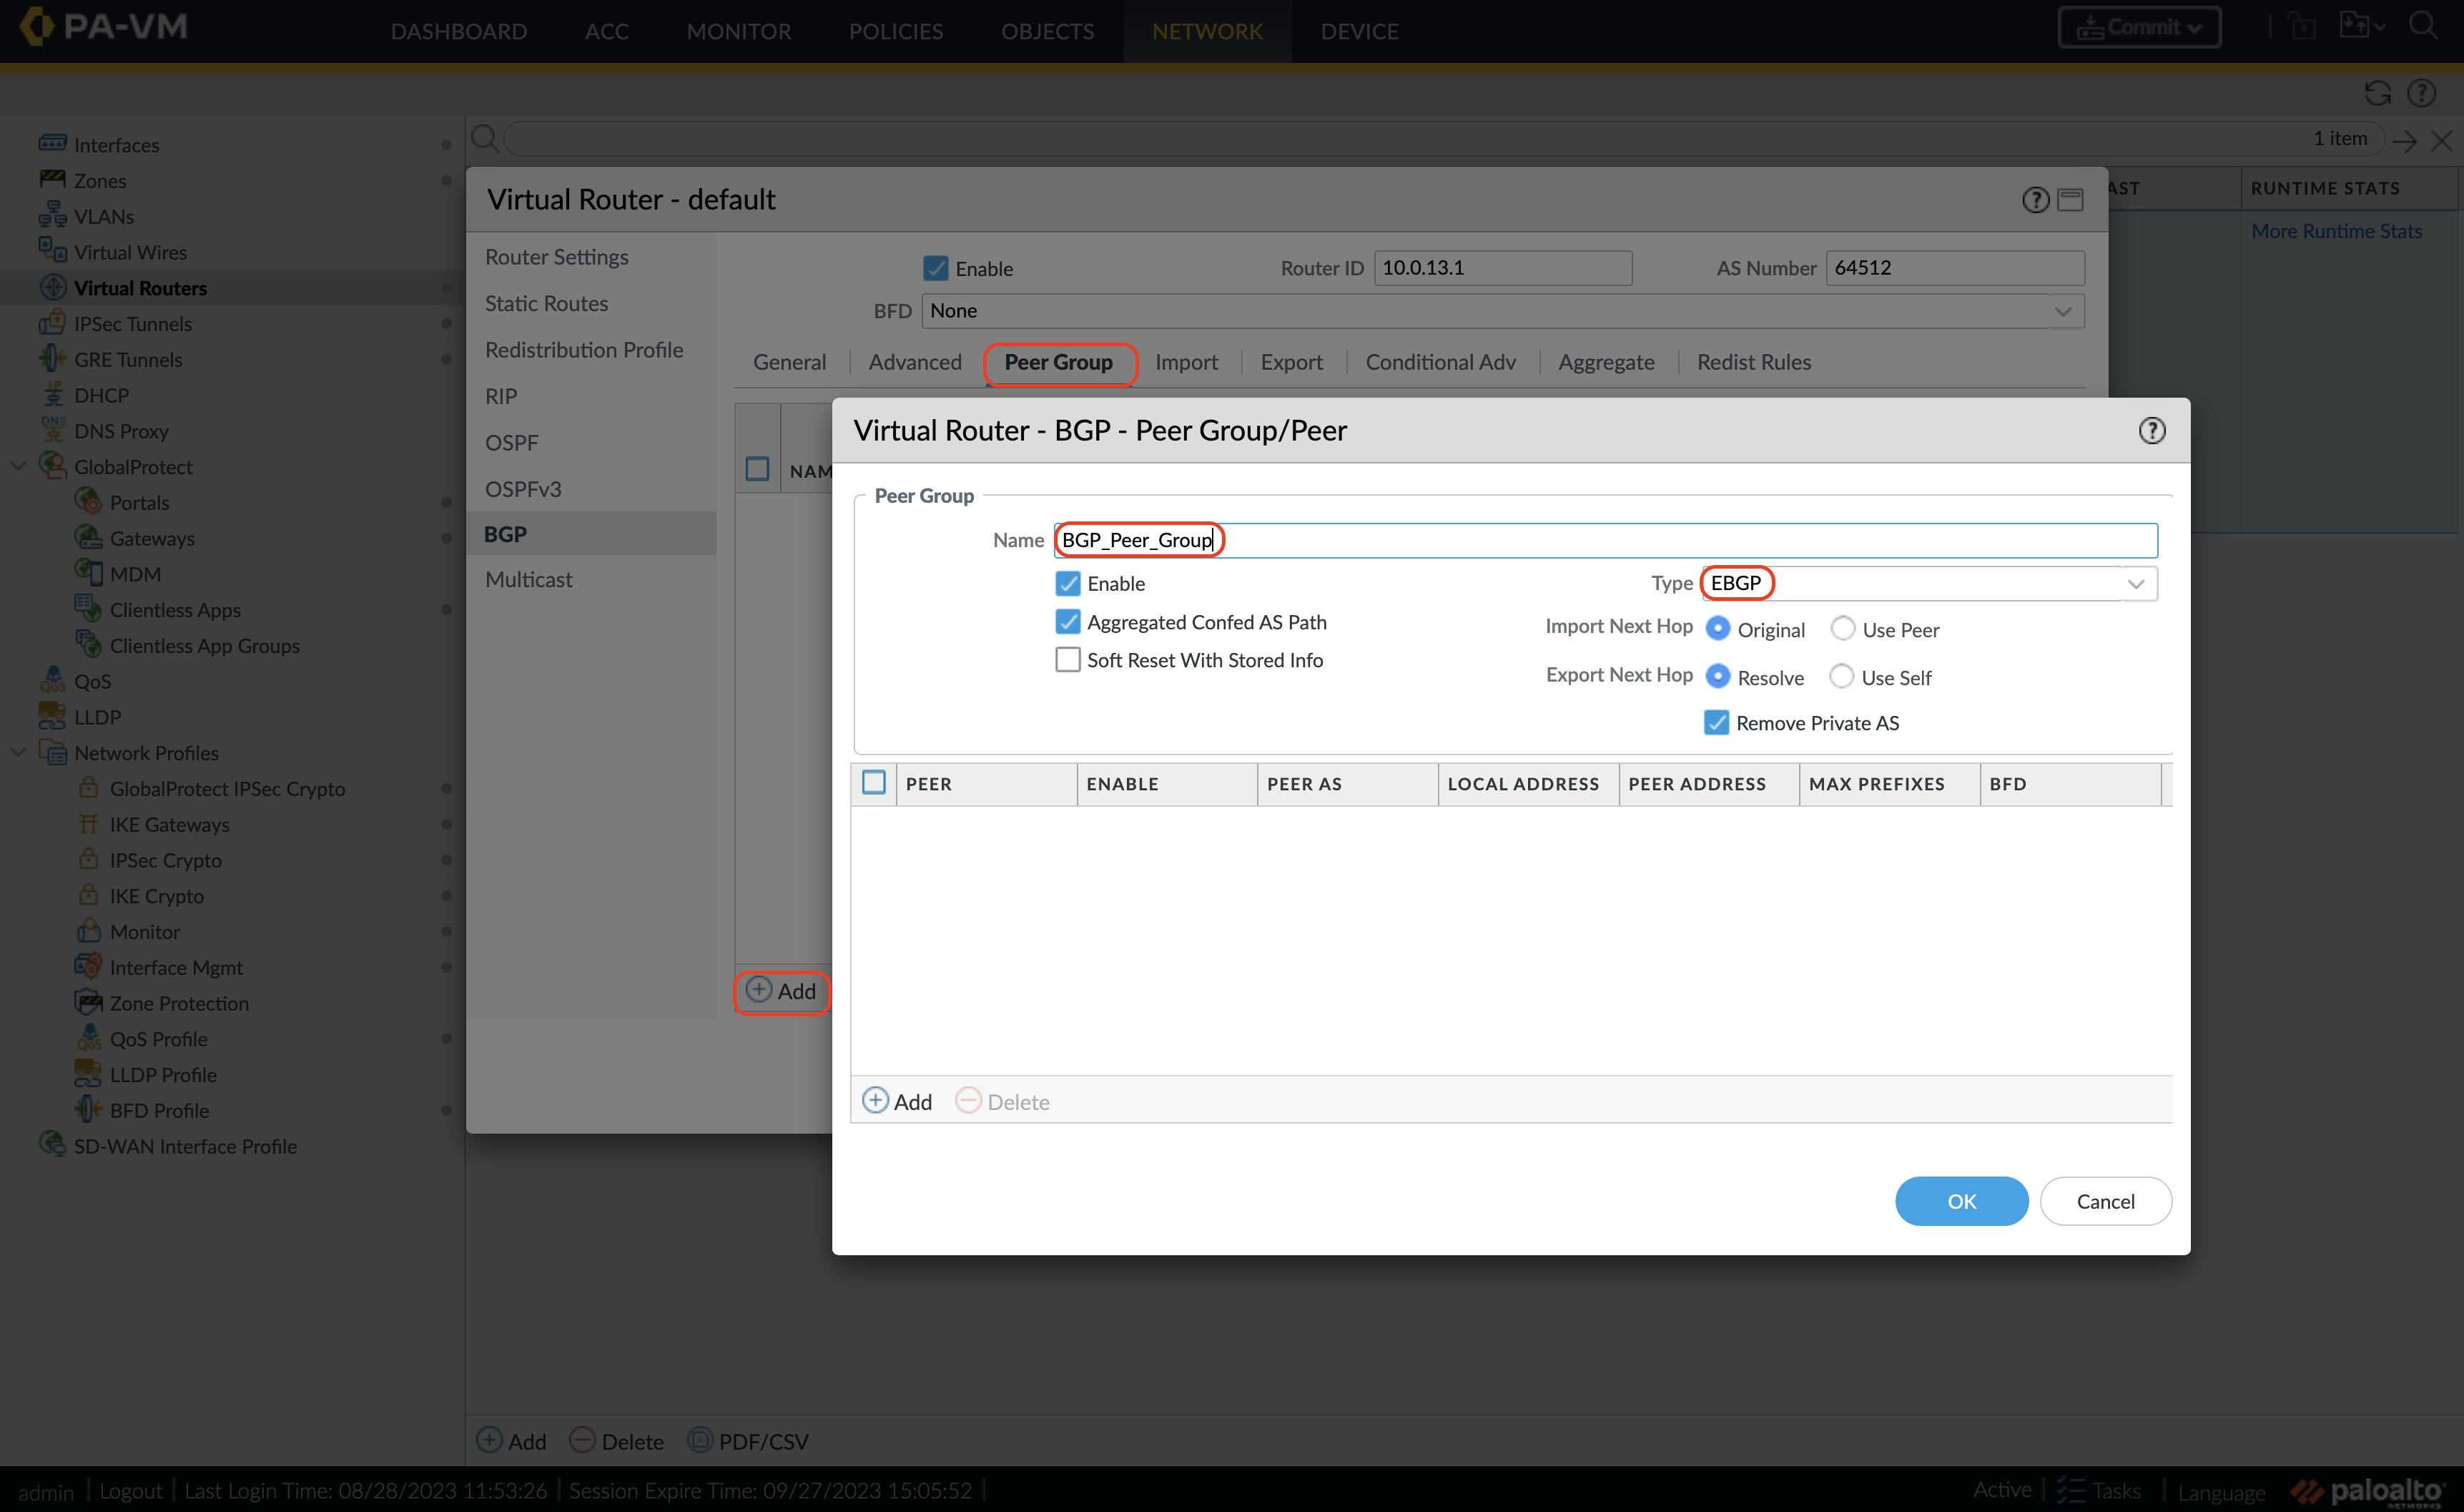Uncheck Remove Private AS checkbox
Viewport: 2464px width, 1512px height.
(1716, 723)
